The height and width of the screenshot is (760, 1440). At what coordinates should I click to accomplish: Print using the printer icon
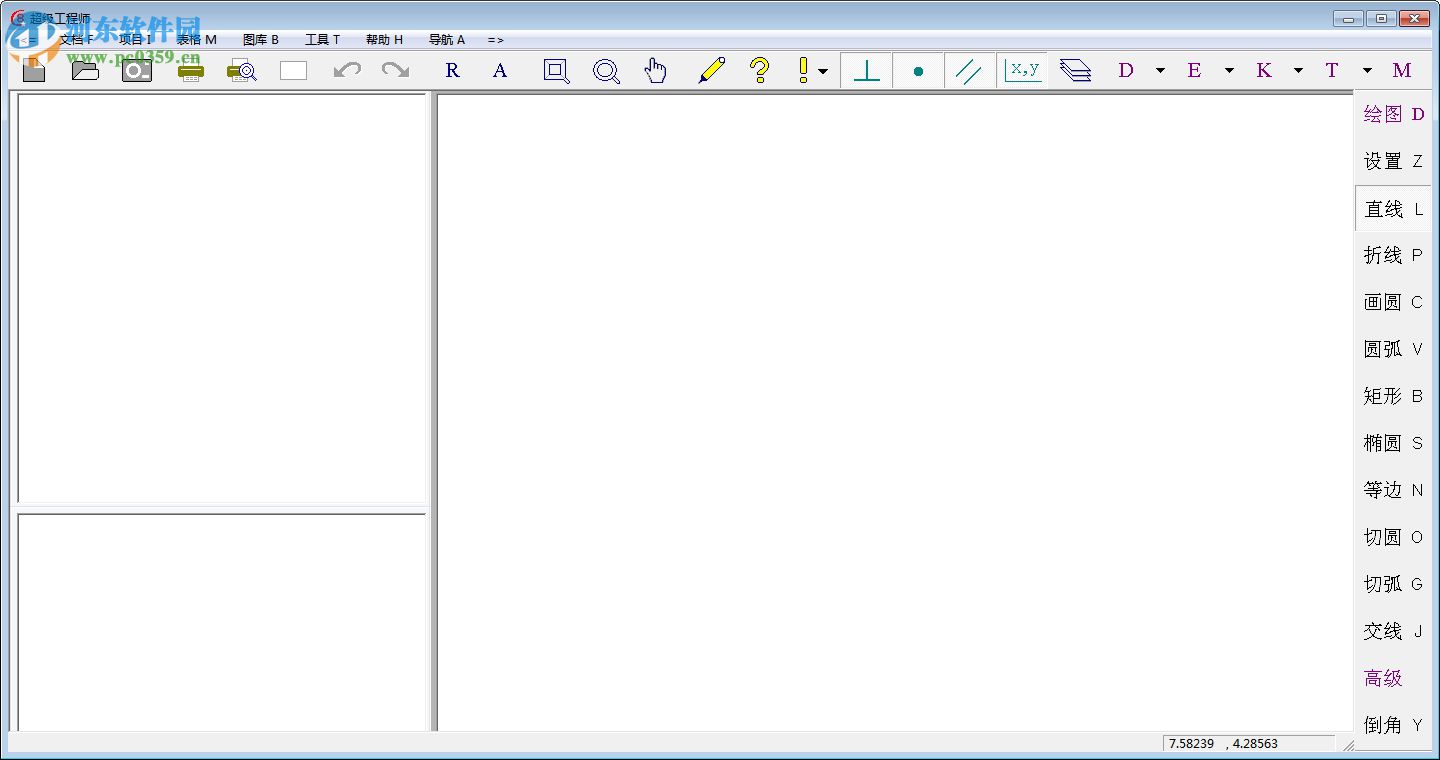click(x=190, y=71)
